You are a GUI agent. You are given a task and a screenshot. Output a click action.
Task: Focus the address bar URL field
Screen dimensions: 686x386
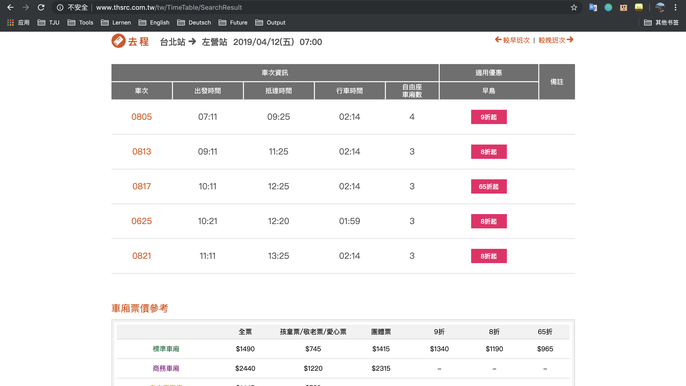tap(306, 7)
